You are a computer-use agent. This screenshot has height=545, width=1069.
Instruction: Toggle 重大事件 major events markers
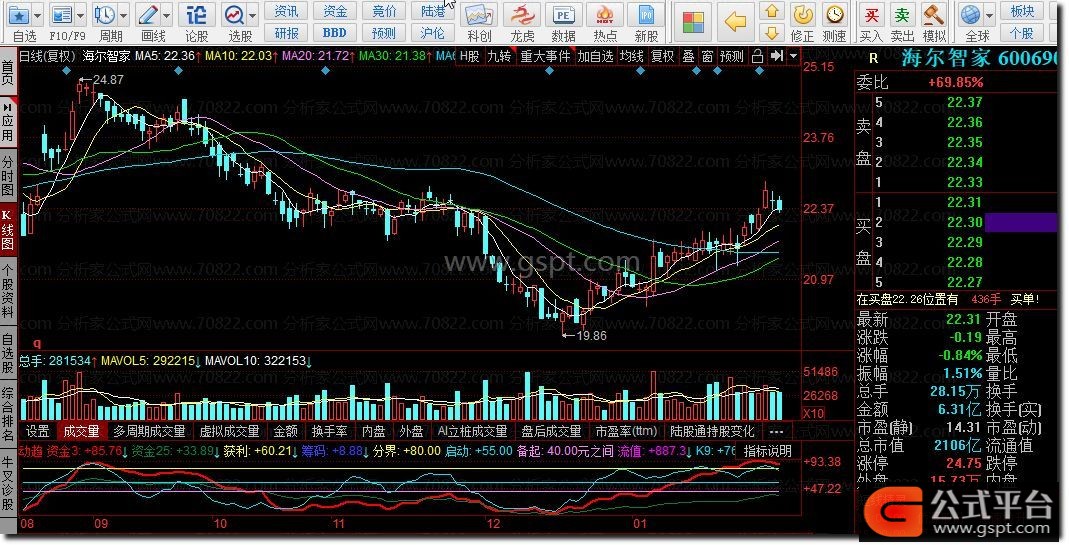coord(545,57)
